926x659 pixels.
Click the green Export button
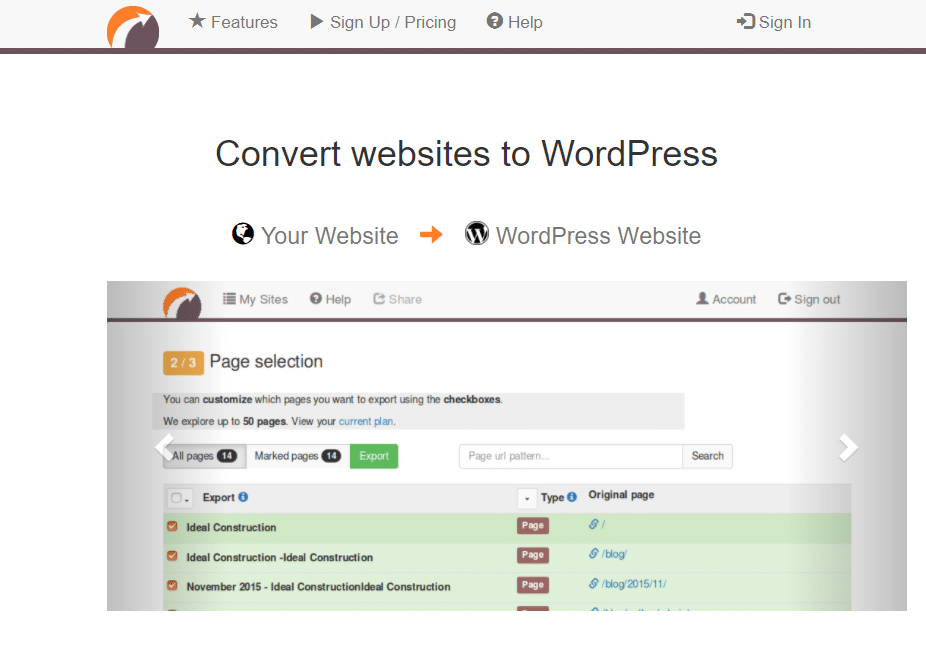coord(373,455)
